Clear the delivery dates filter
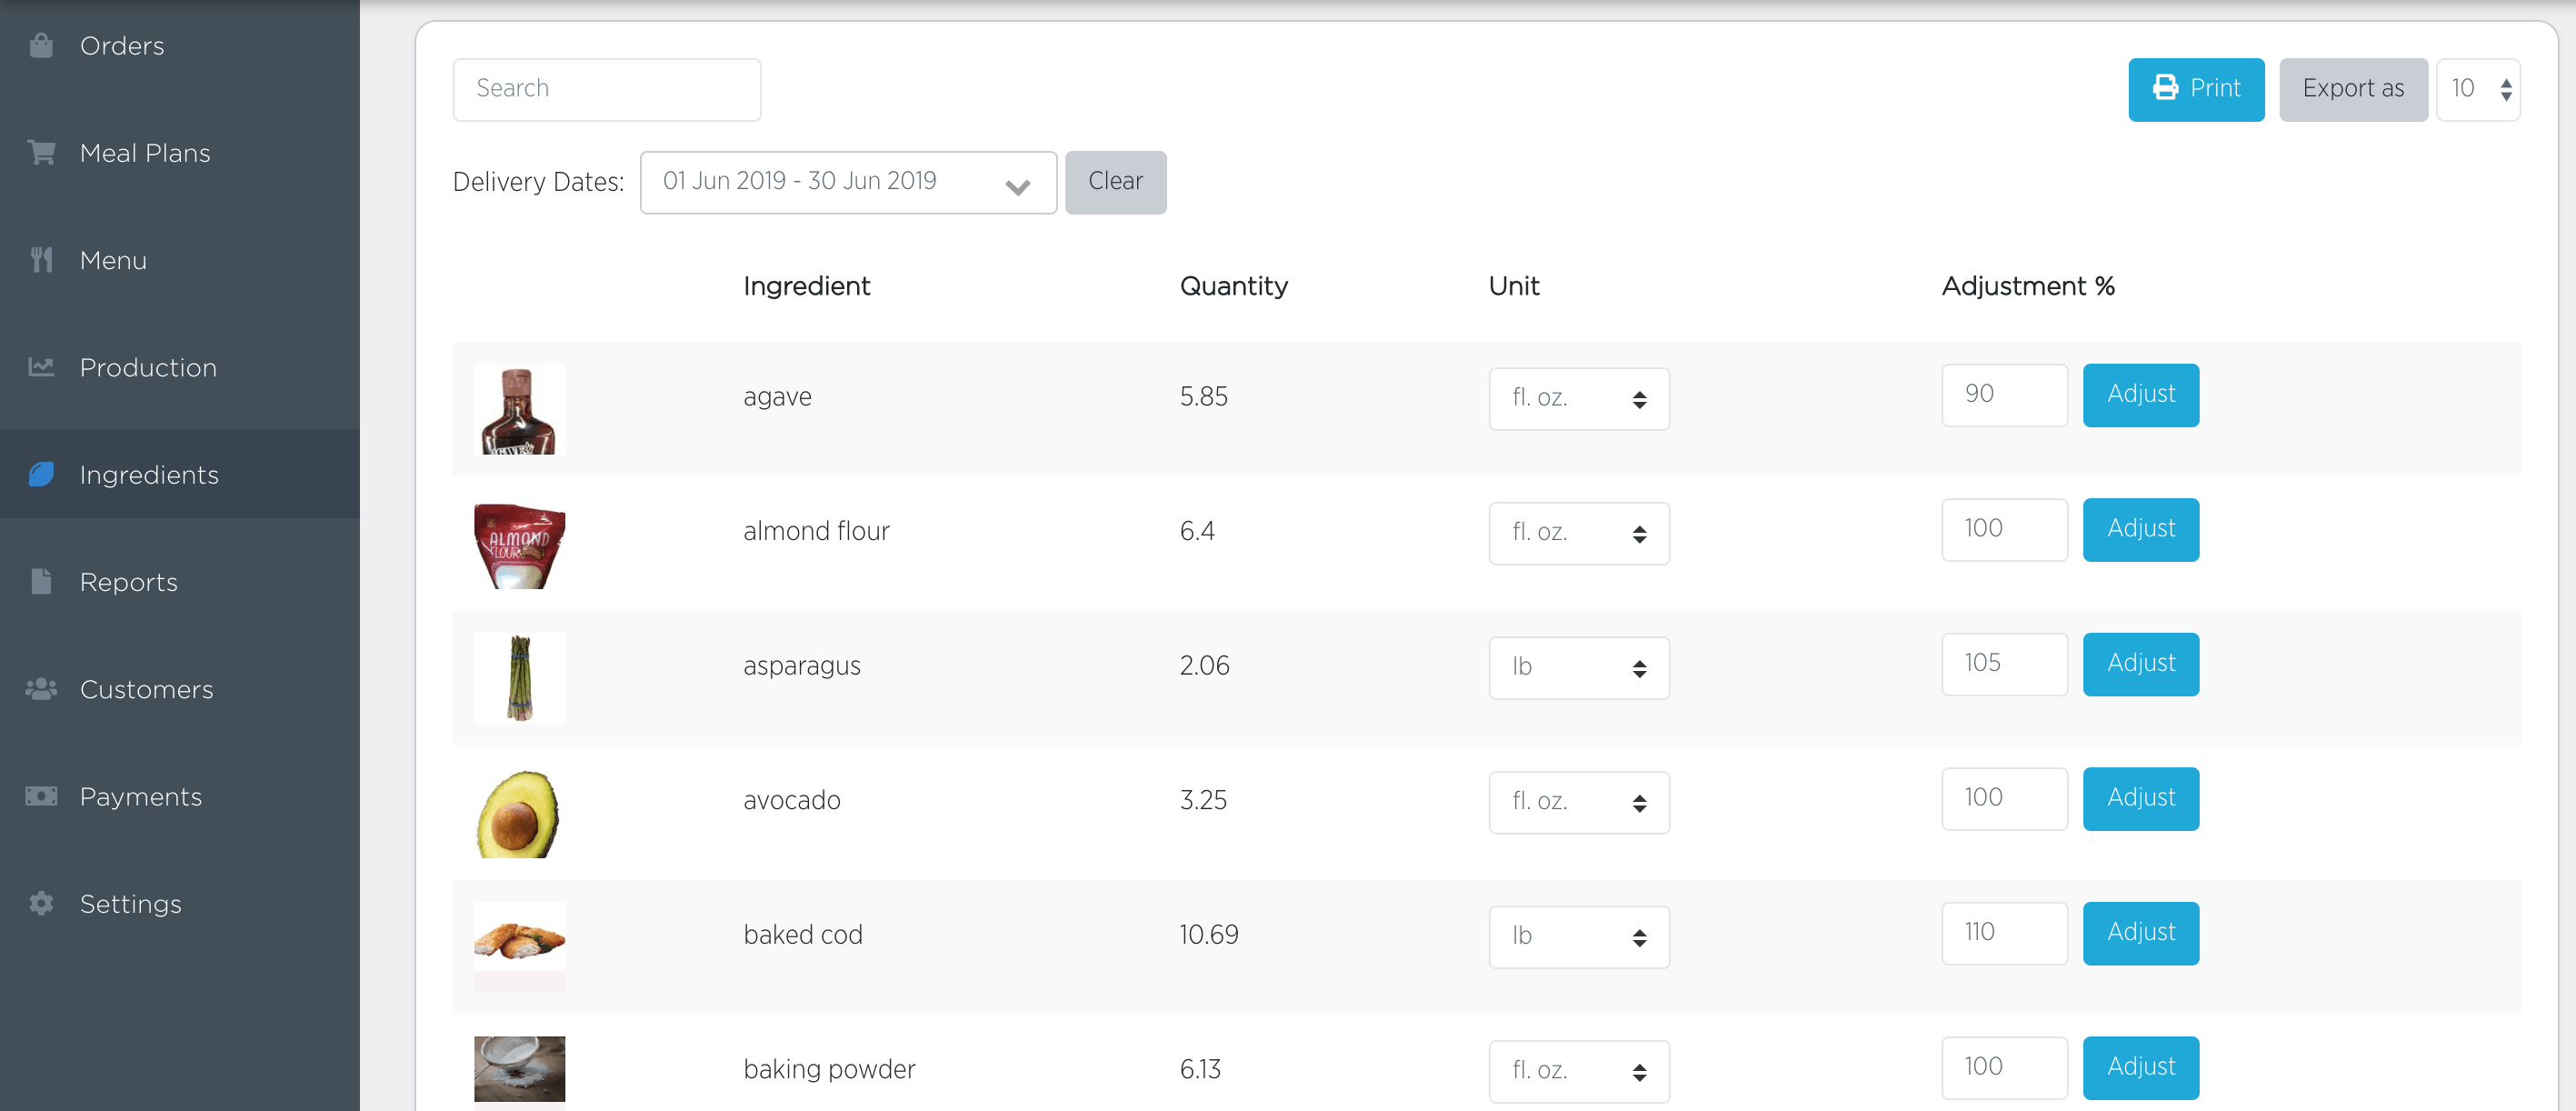 [x=1114, y=182]
